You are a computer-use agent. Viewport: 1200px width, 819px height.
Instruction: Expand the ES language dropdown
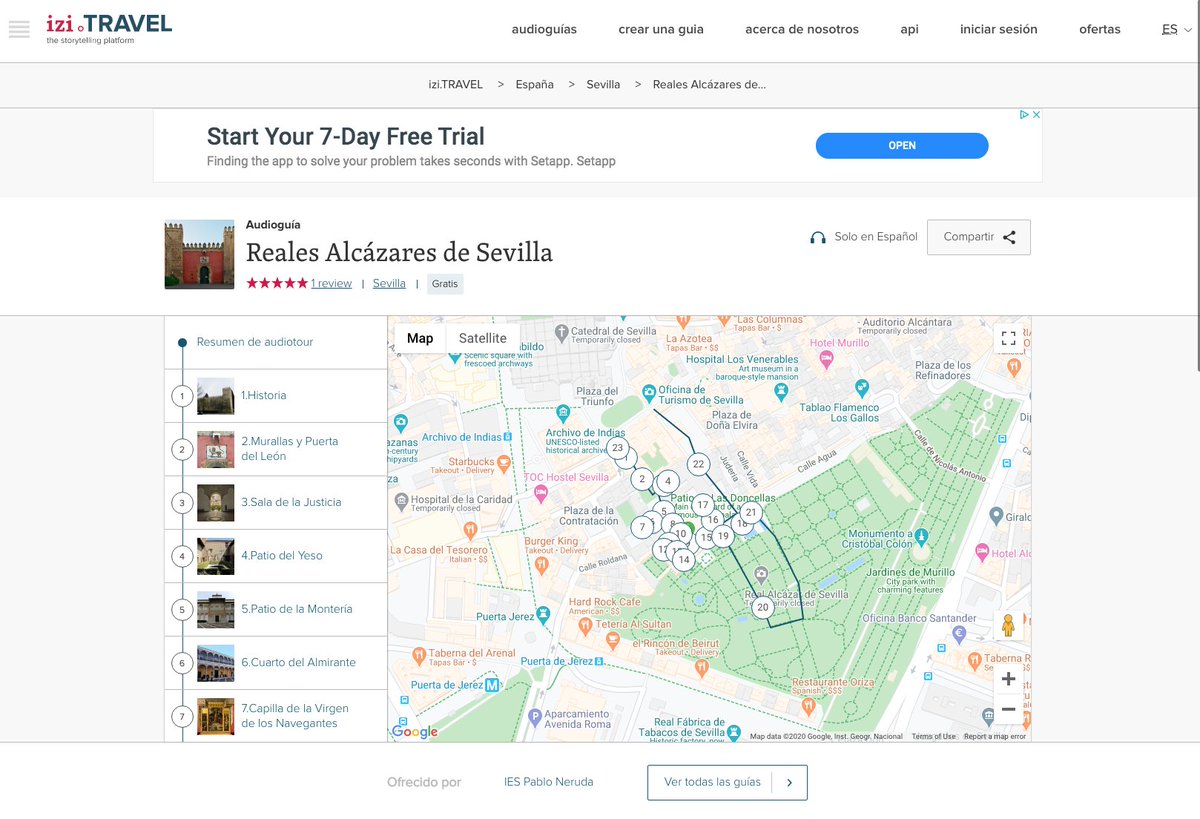point(1177,29)
